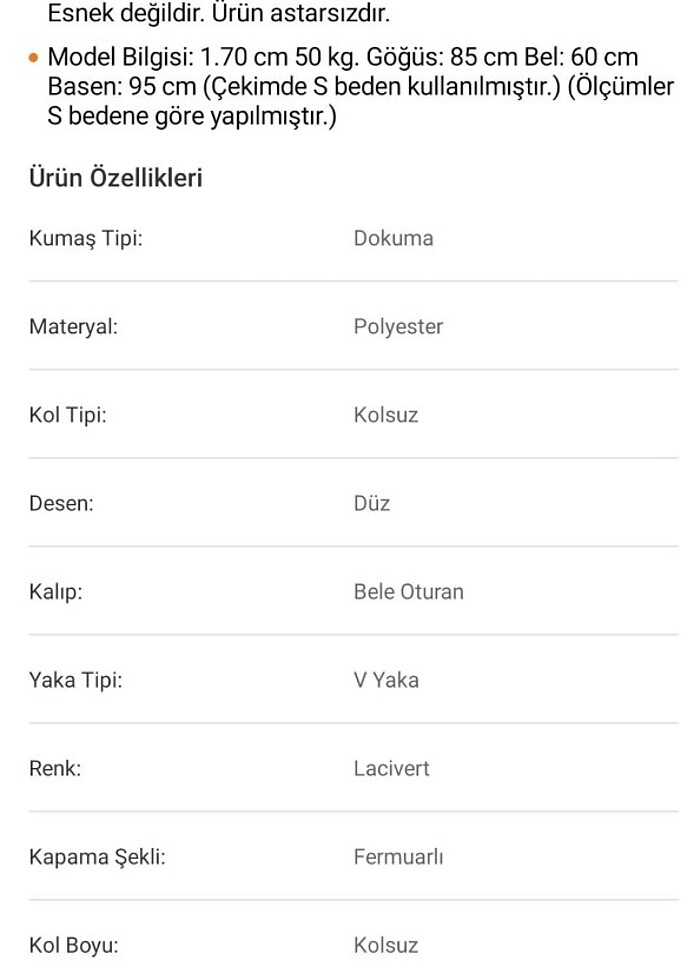Image resolution: width=700 pixels, height=980 pixels.
Task: Click the Lacivert color value
Action: (392, 769)
